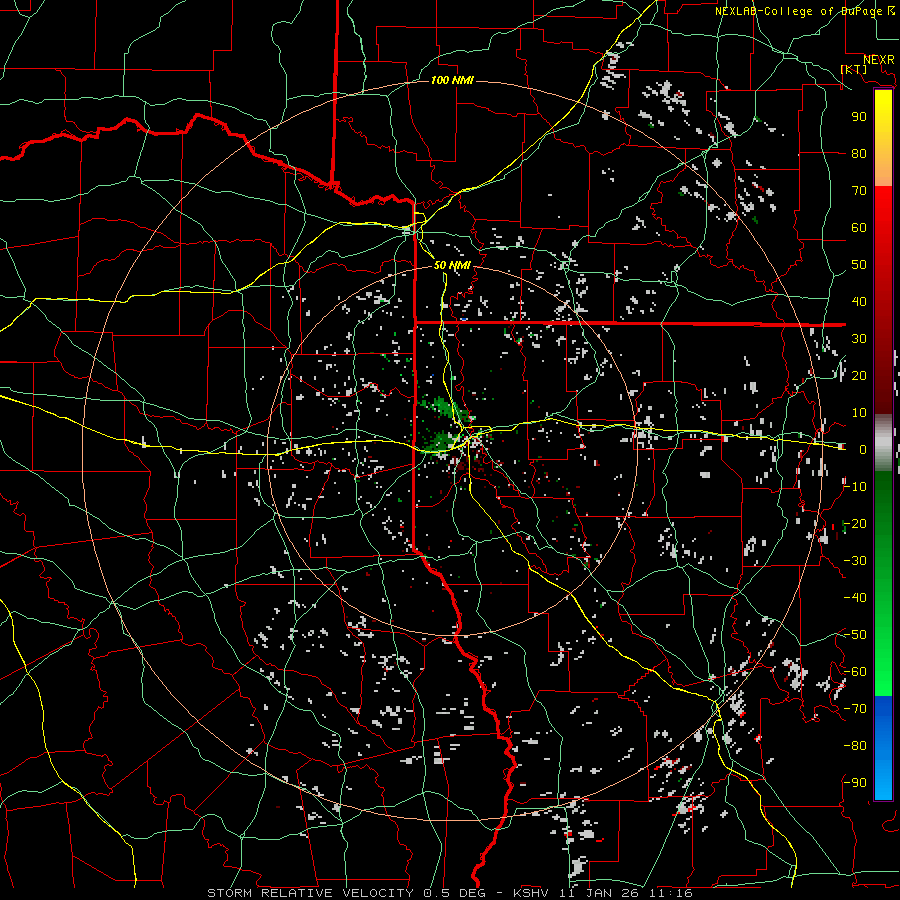The height and width of the screenshot is (900, 900).
Task: Click the -10 knot scale label
Action: click(x=855, y=487)
